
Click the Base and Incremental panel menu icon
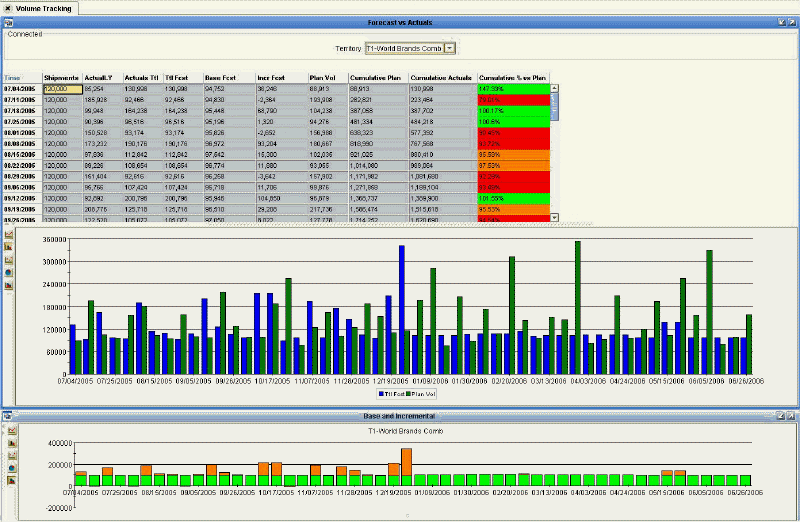8,416
